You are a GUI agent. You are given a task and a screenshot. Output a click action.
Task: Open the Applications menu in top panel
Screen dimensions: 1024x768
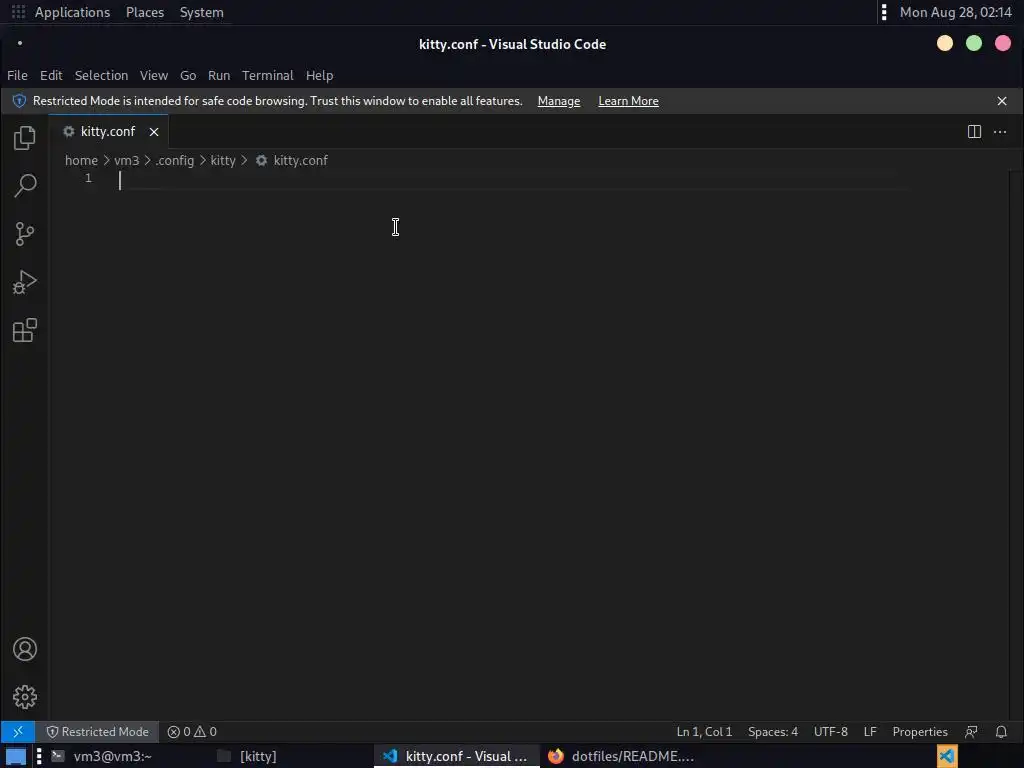[72, 12]
